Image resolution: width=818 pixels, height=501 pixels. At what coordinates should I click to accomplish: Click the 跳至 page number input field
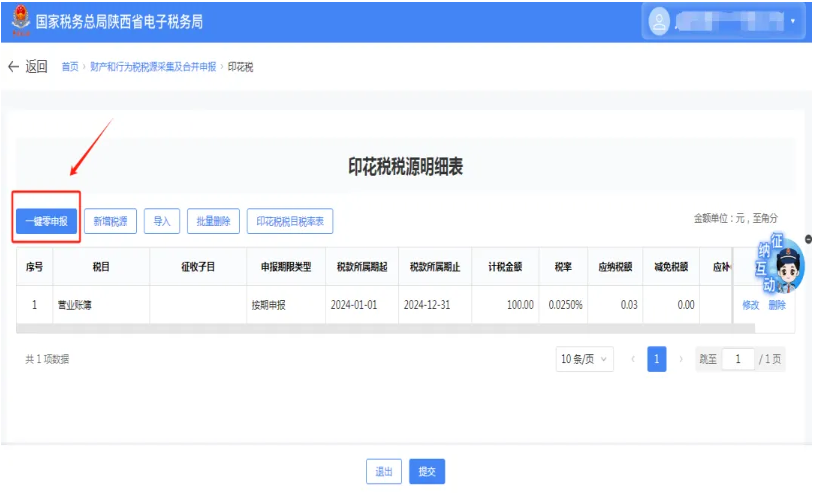tap(738, 359)
